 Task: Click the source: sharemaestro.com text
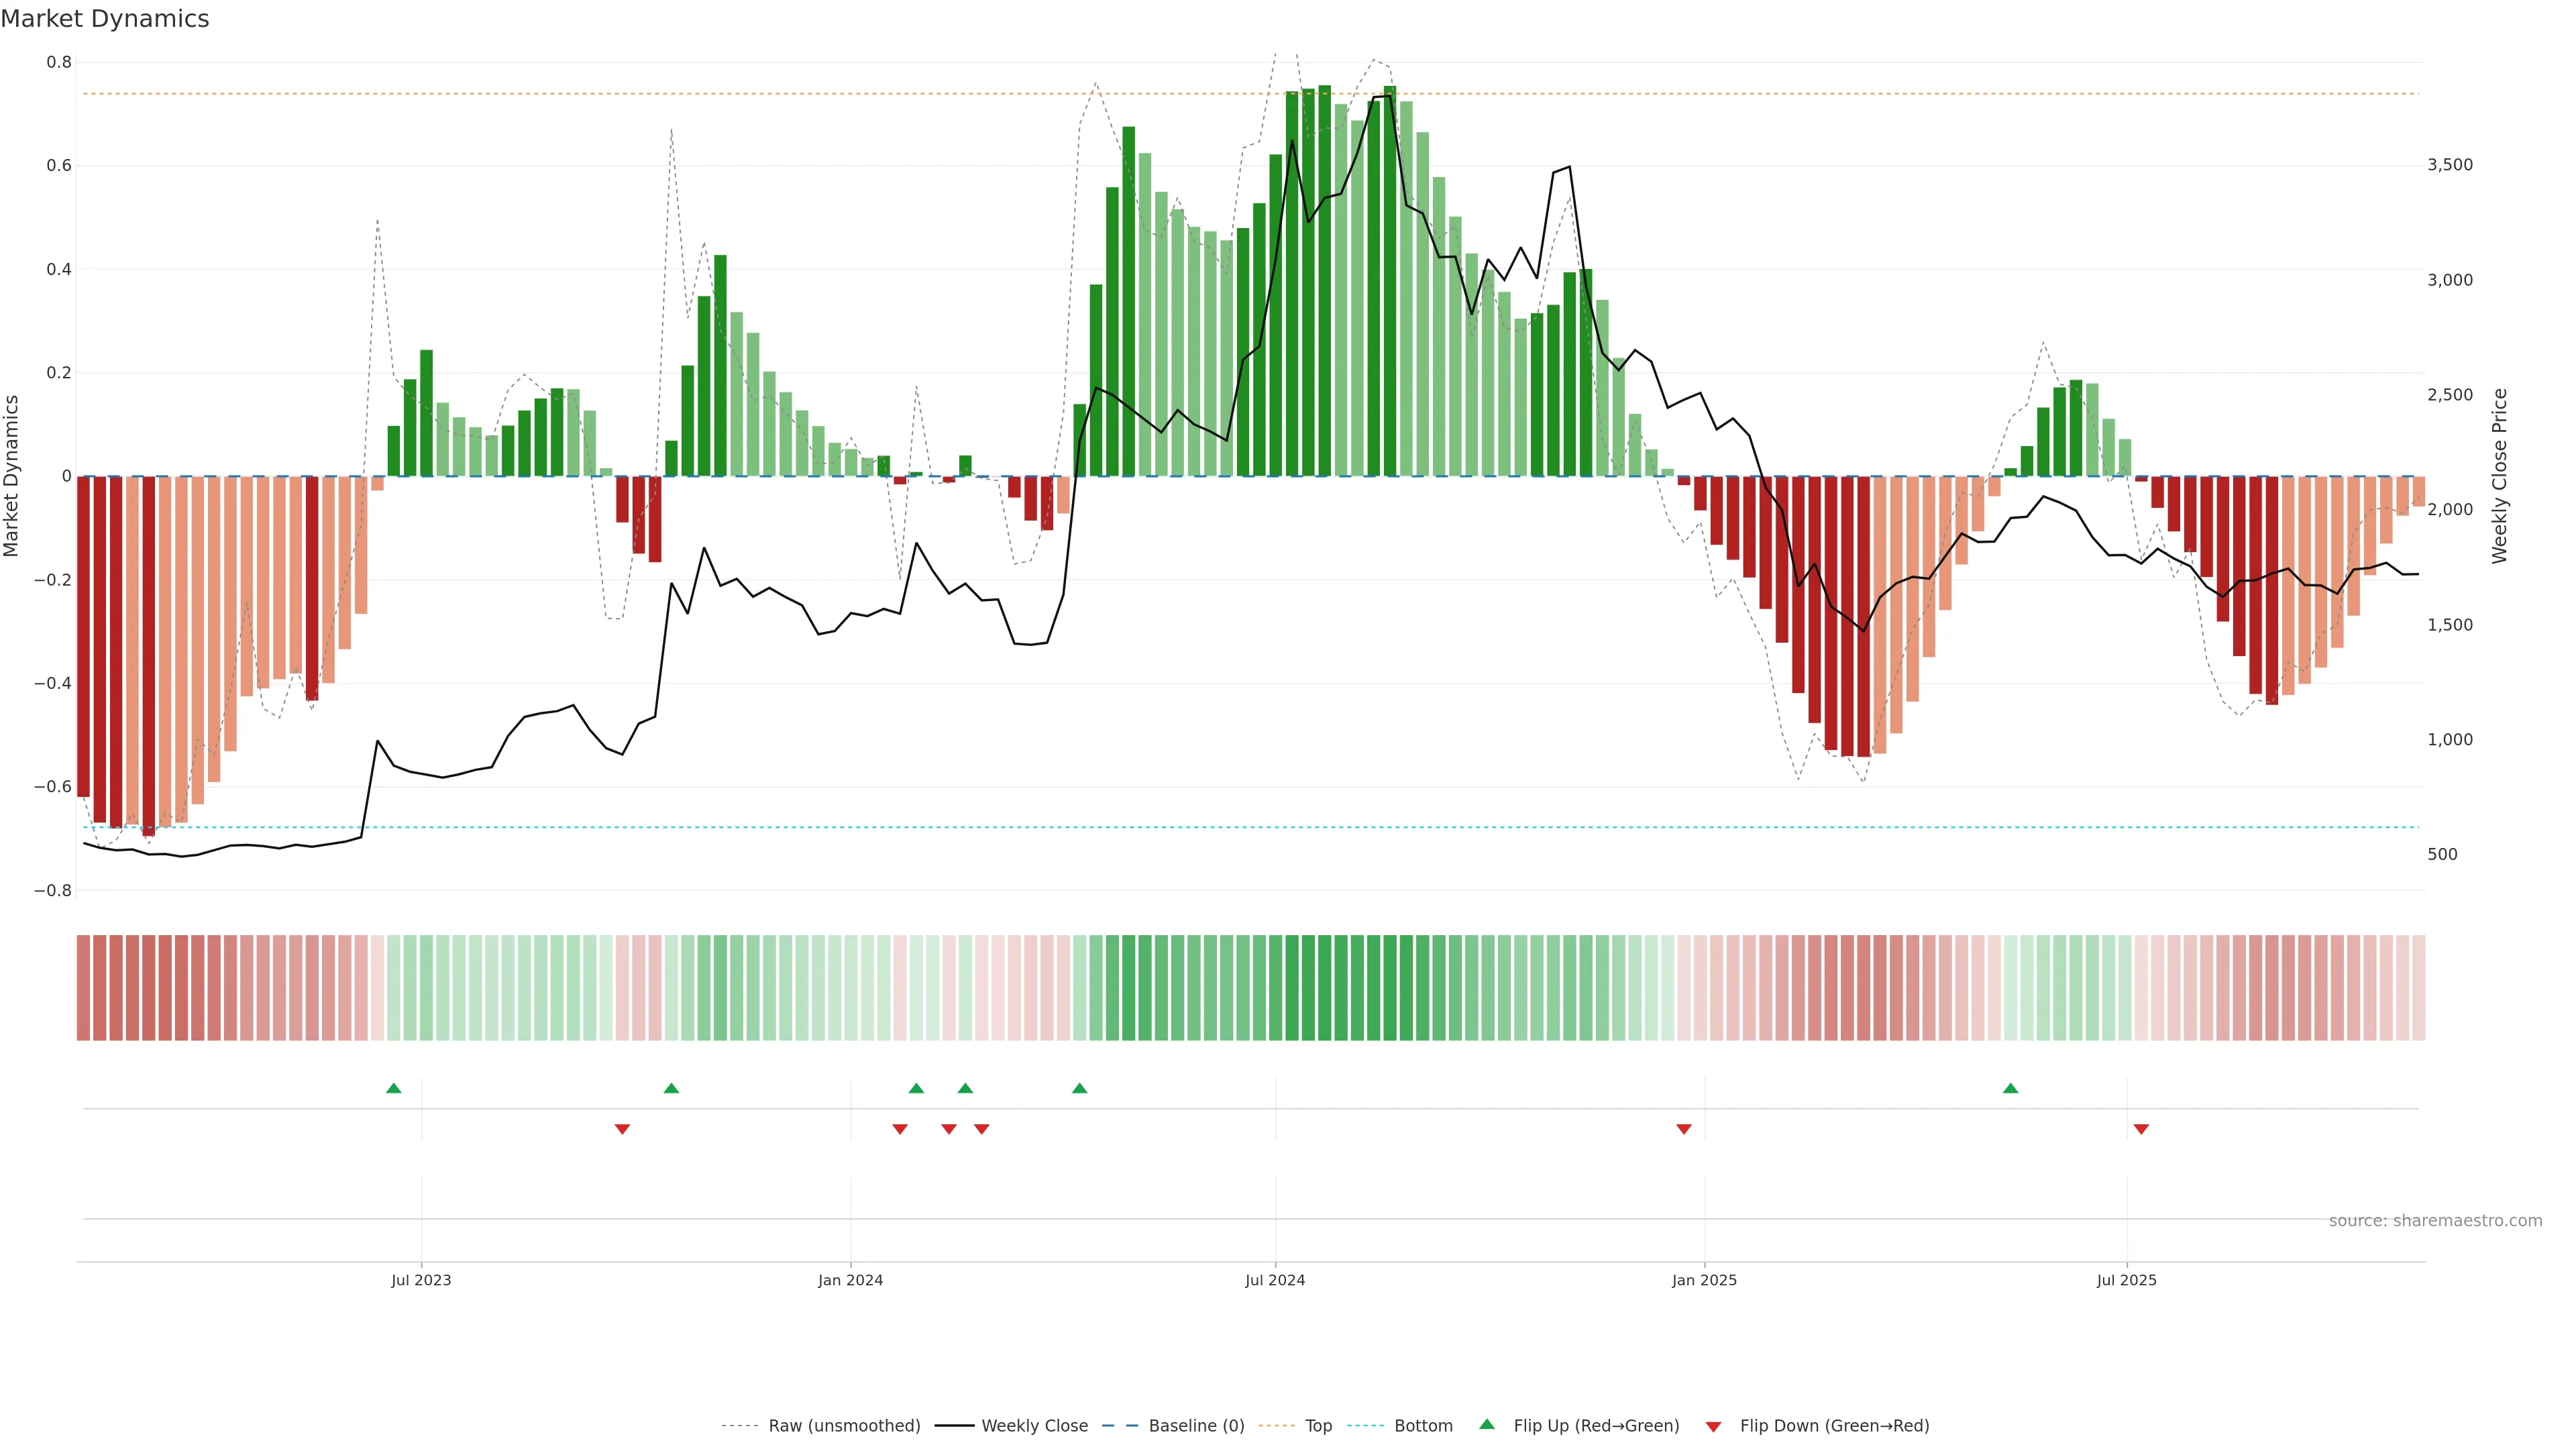point(2435,1221)
